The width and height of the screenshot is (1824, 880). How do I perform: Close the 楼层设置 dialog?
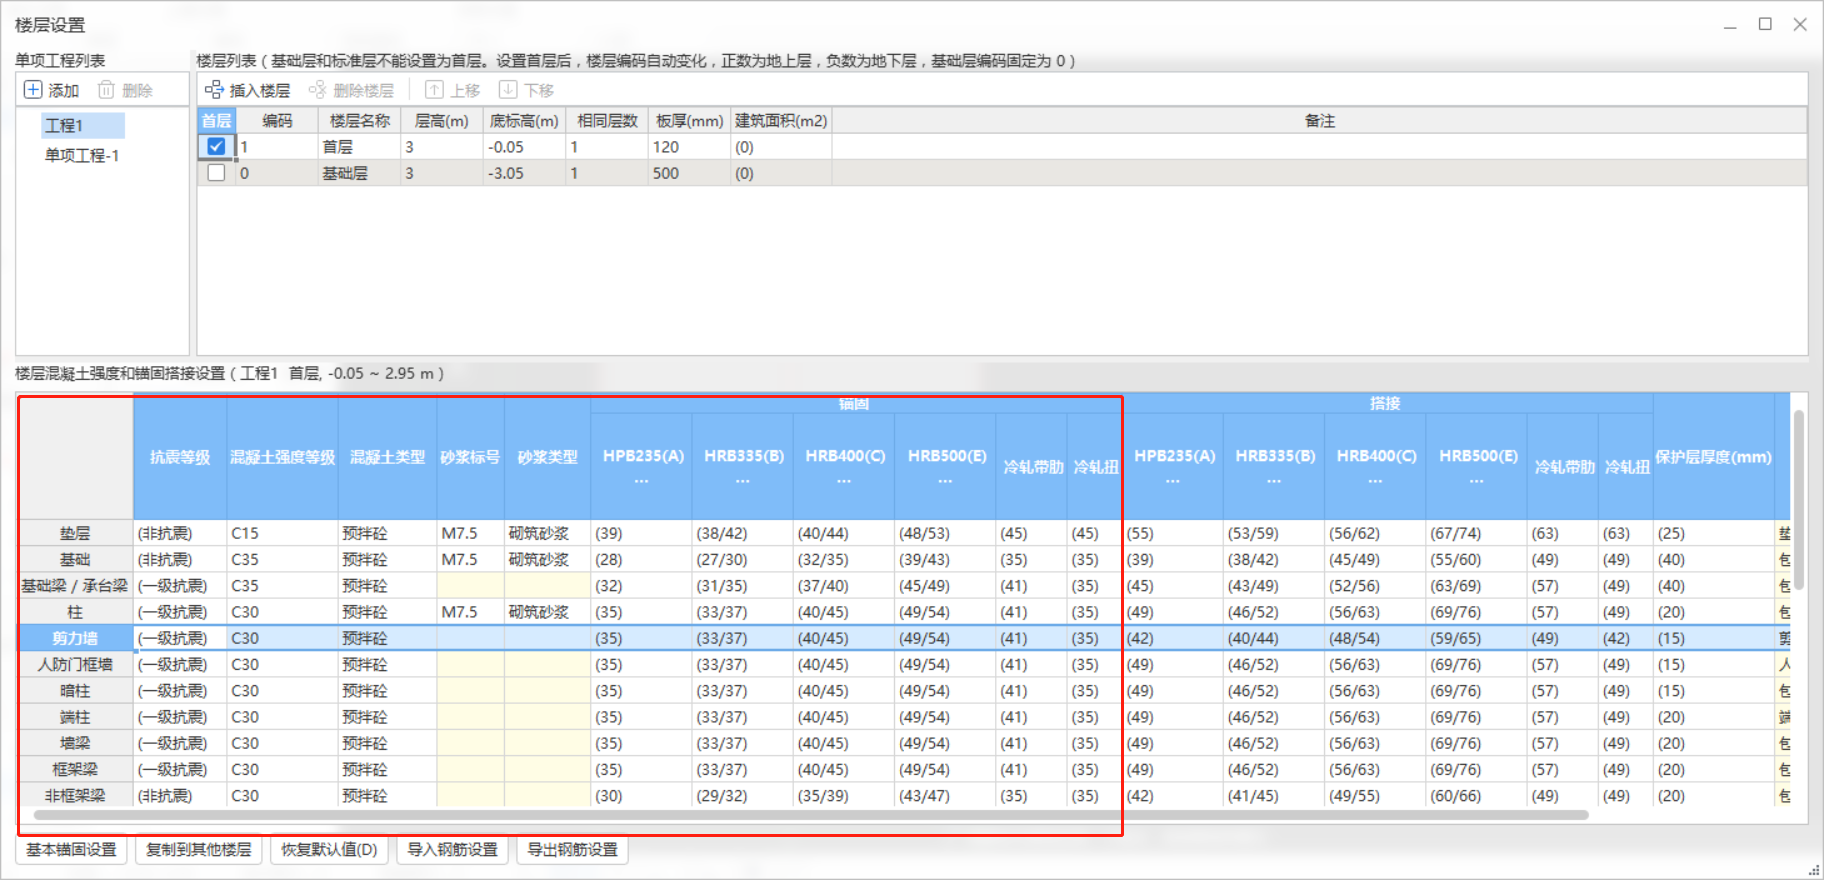[x=1800, y=24]
